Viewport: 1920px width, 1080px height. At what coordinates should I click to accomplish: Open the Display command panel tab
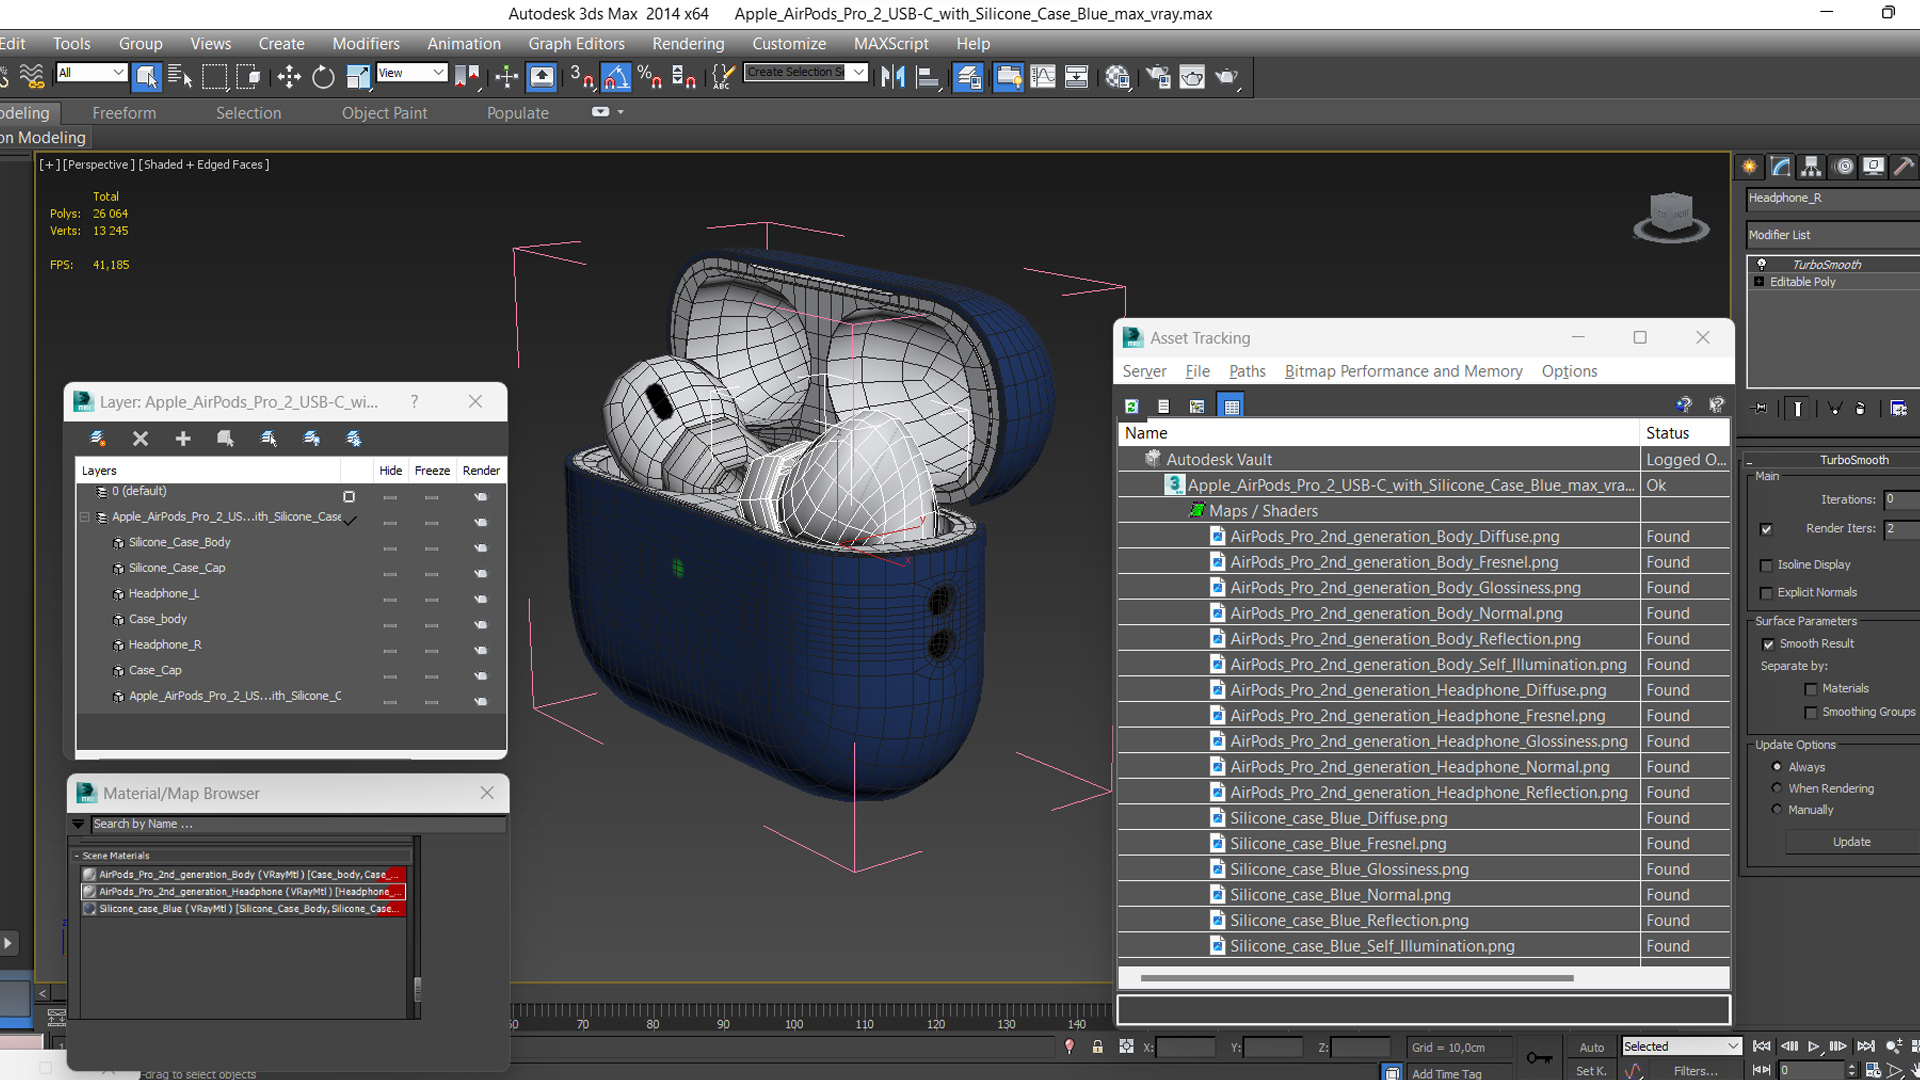[x=1874, y=167]
